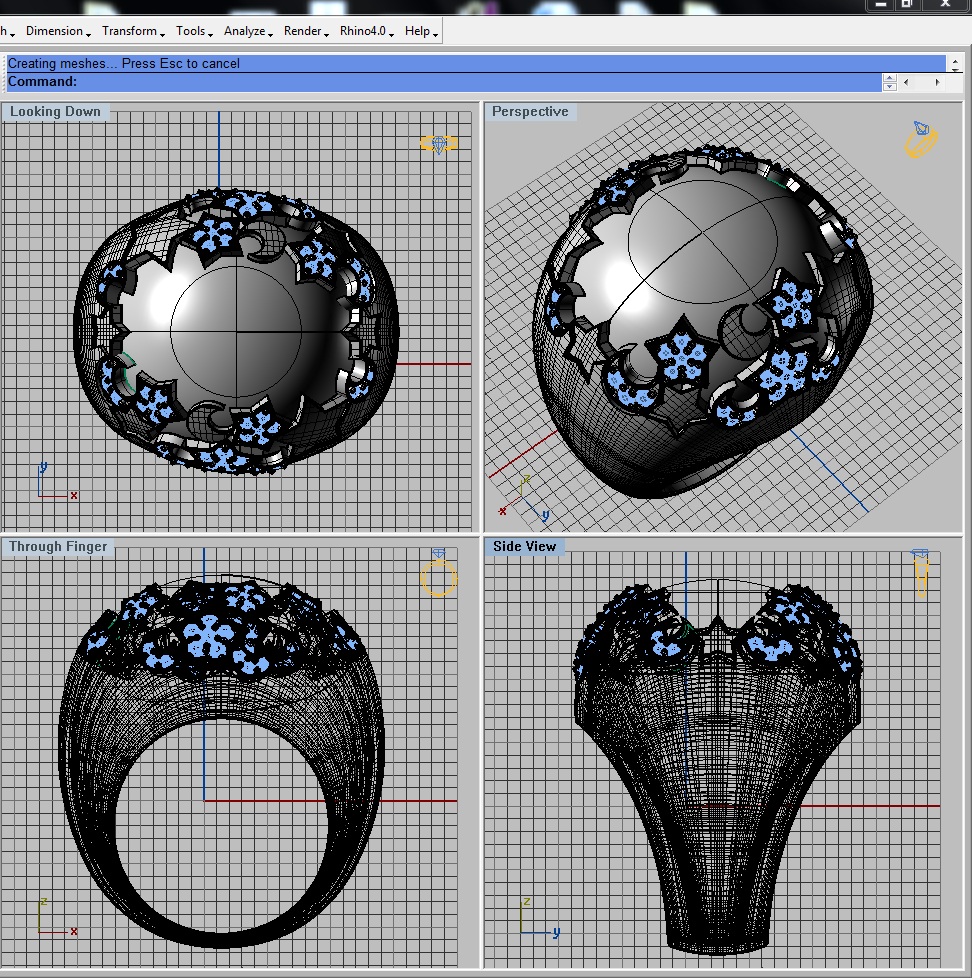Minimize the application window
The height and width of the screenshot is (978, 972).
(880, 4)
